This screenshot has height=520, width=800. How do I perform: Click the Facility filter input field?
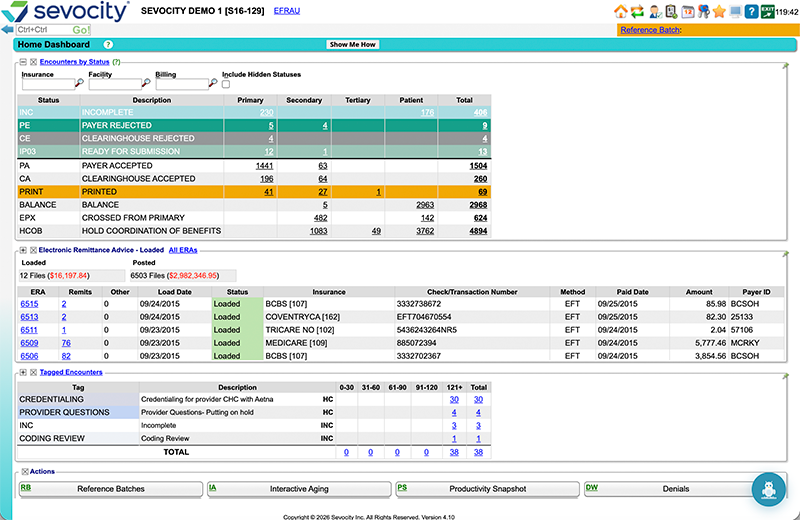pyautogui.click(x=115, y=84)
